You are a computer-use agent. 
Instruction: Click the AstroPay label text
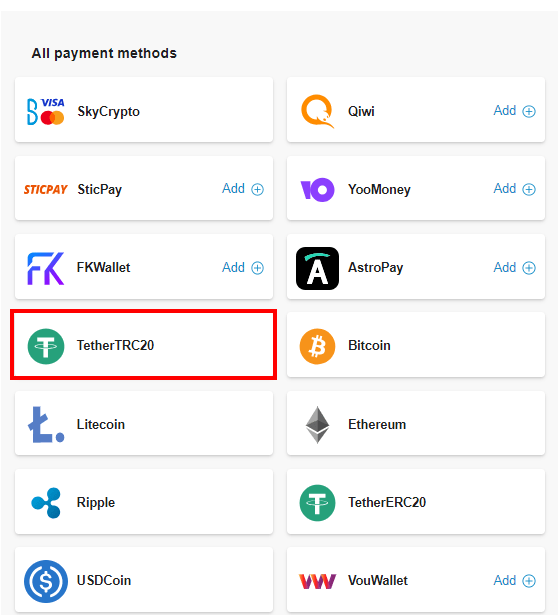376,268
